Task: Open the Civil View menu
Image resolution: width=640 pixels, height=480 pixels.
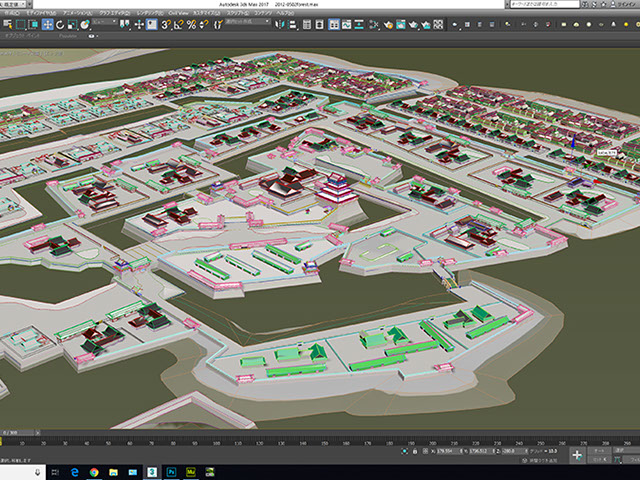Action: 177,14
